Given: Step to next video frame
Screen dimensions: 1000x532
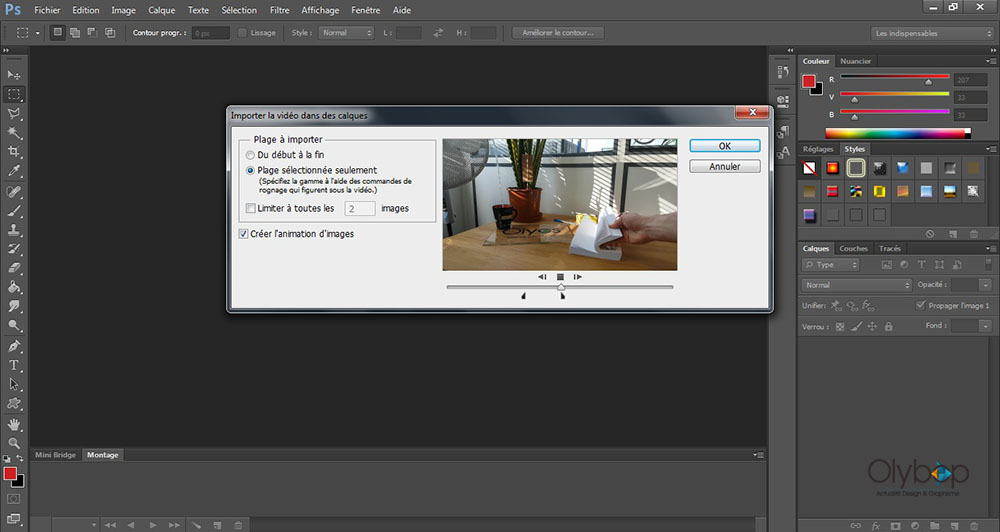Looking at the screenshot, I should (x=577, y=277).
